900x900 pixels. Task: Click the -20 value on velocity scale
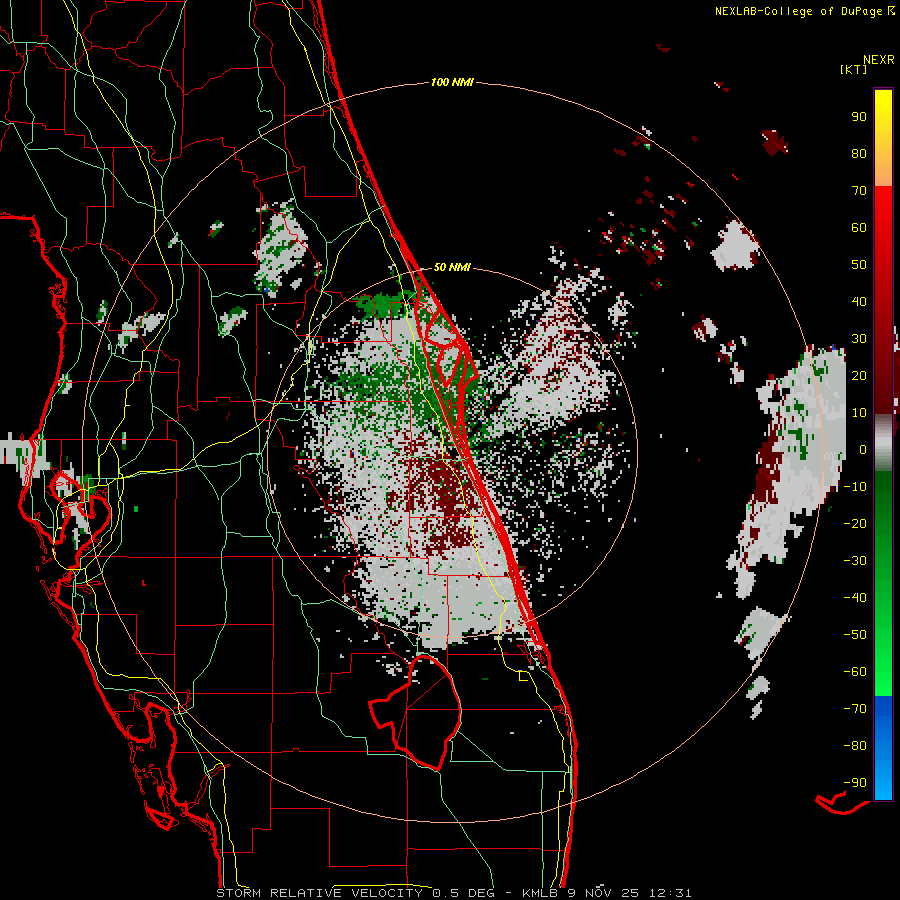point(855,523)
